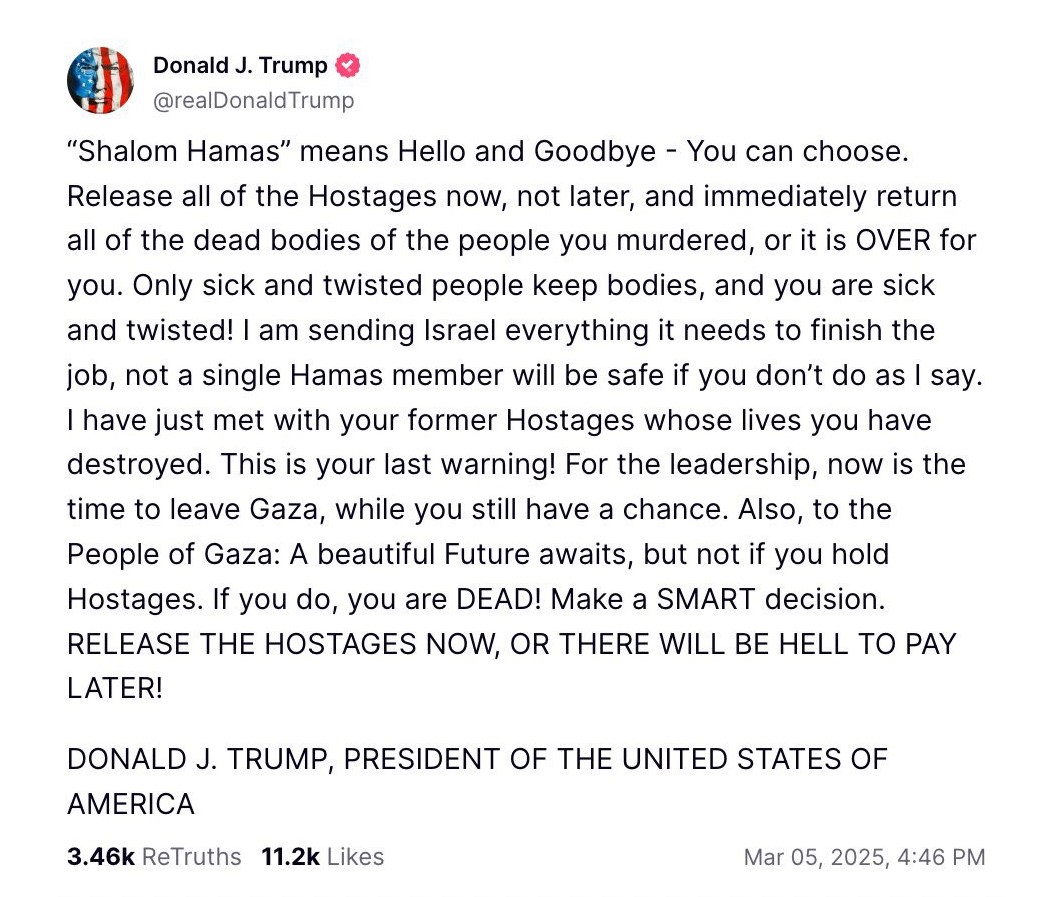Click the Donald J. Trump display name
Image resolution: width=1064 pixels, height=897 pixels.
[x=240, y=66]
